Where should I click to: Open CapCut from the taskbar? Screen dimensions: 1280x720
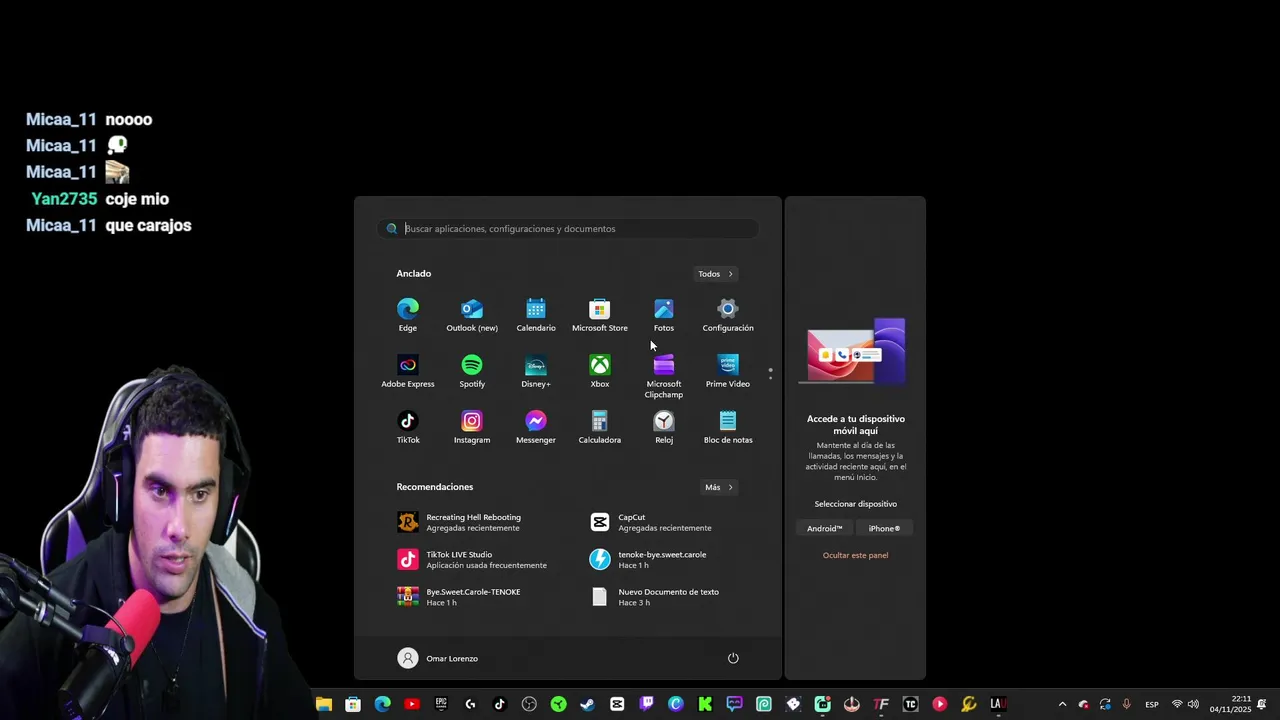coord(617,704)
